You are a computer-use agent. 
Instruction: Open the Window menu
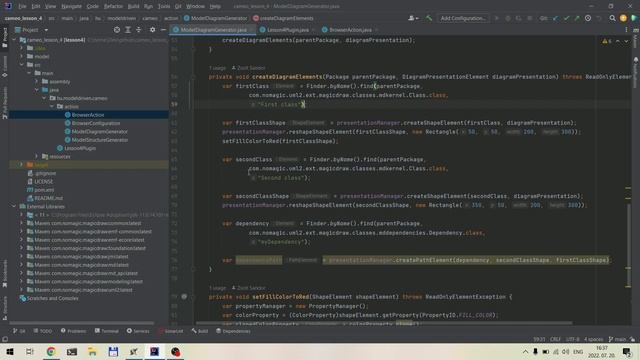pyautogui.click(x=195, y=7)
